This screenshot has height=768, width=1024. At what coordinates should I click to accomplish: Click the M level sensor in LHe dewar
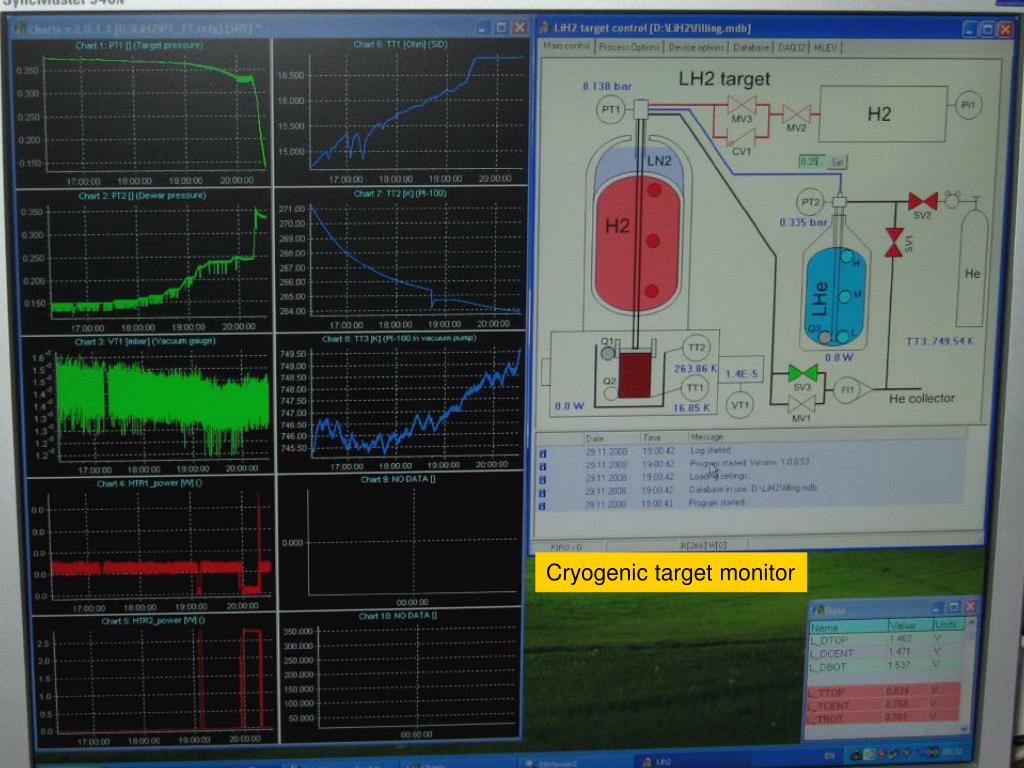[845, 296]
